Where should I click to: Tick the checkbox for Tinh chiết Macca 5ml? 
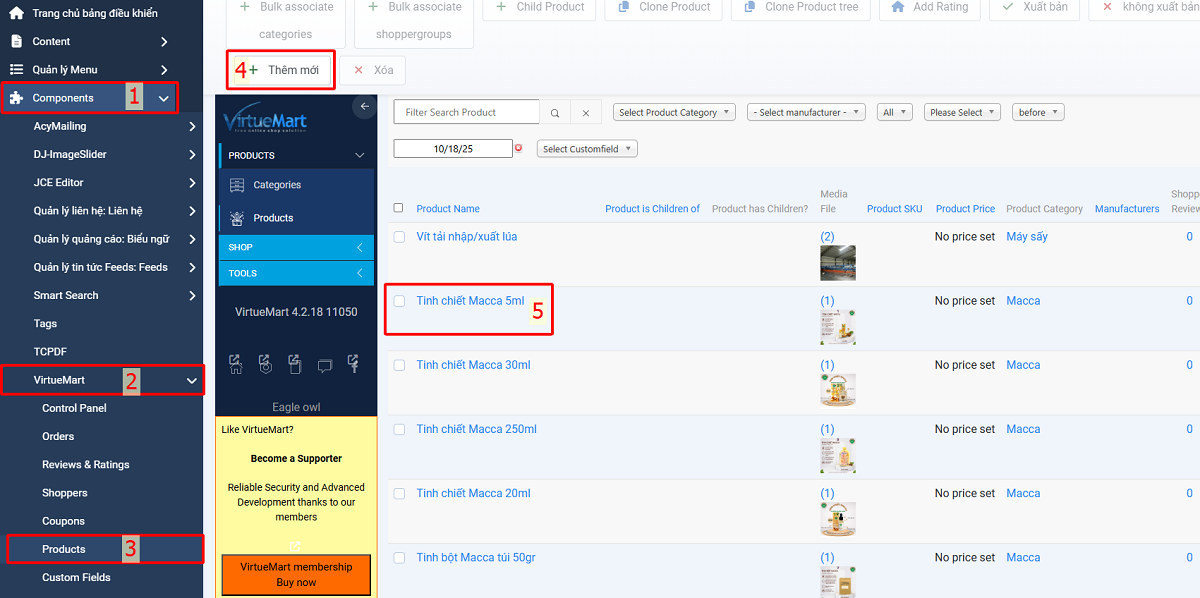399,301
